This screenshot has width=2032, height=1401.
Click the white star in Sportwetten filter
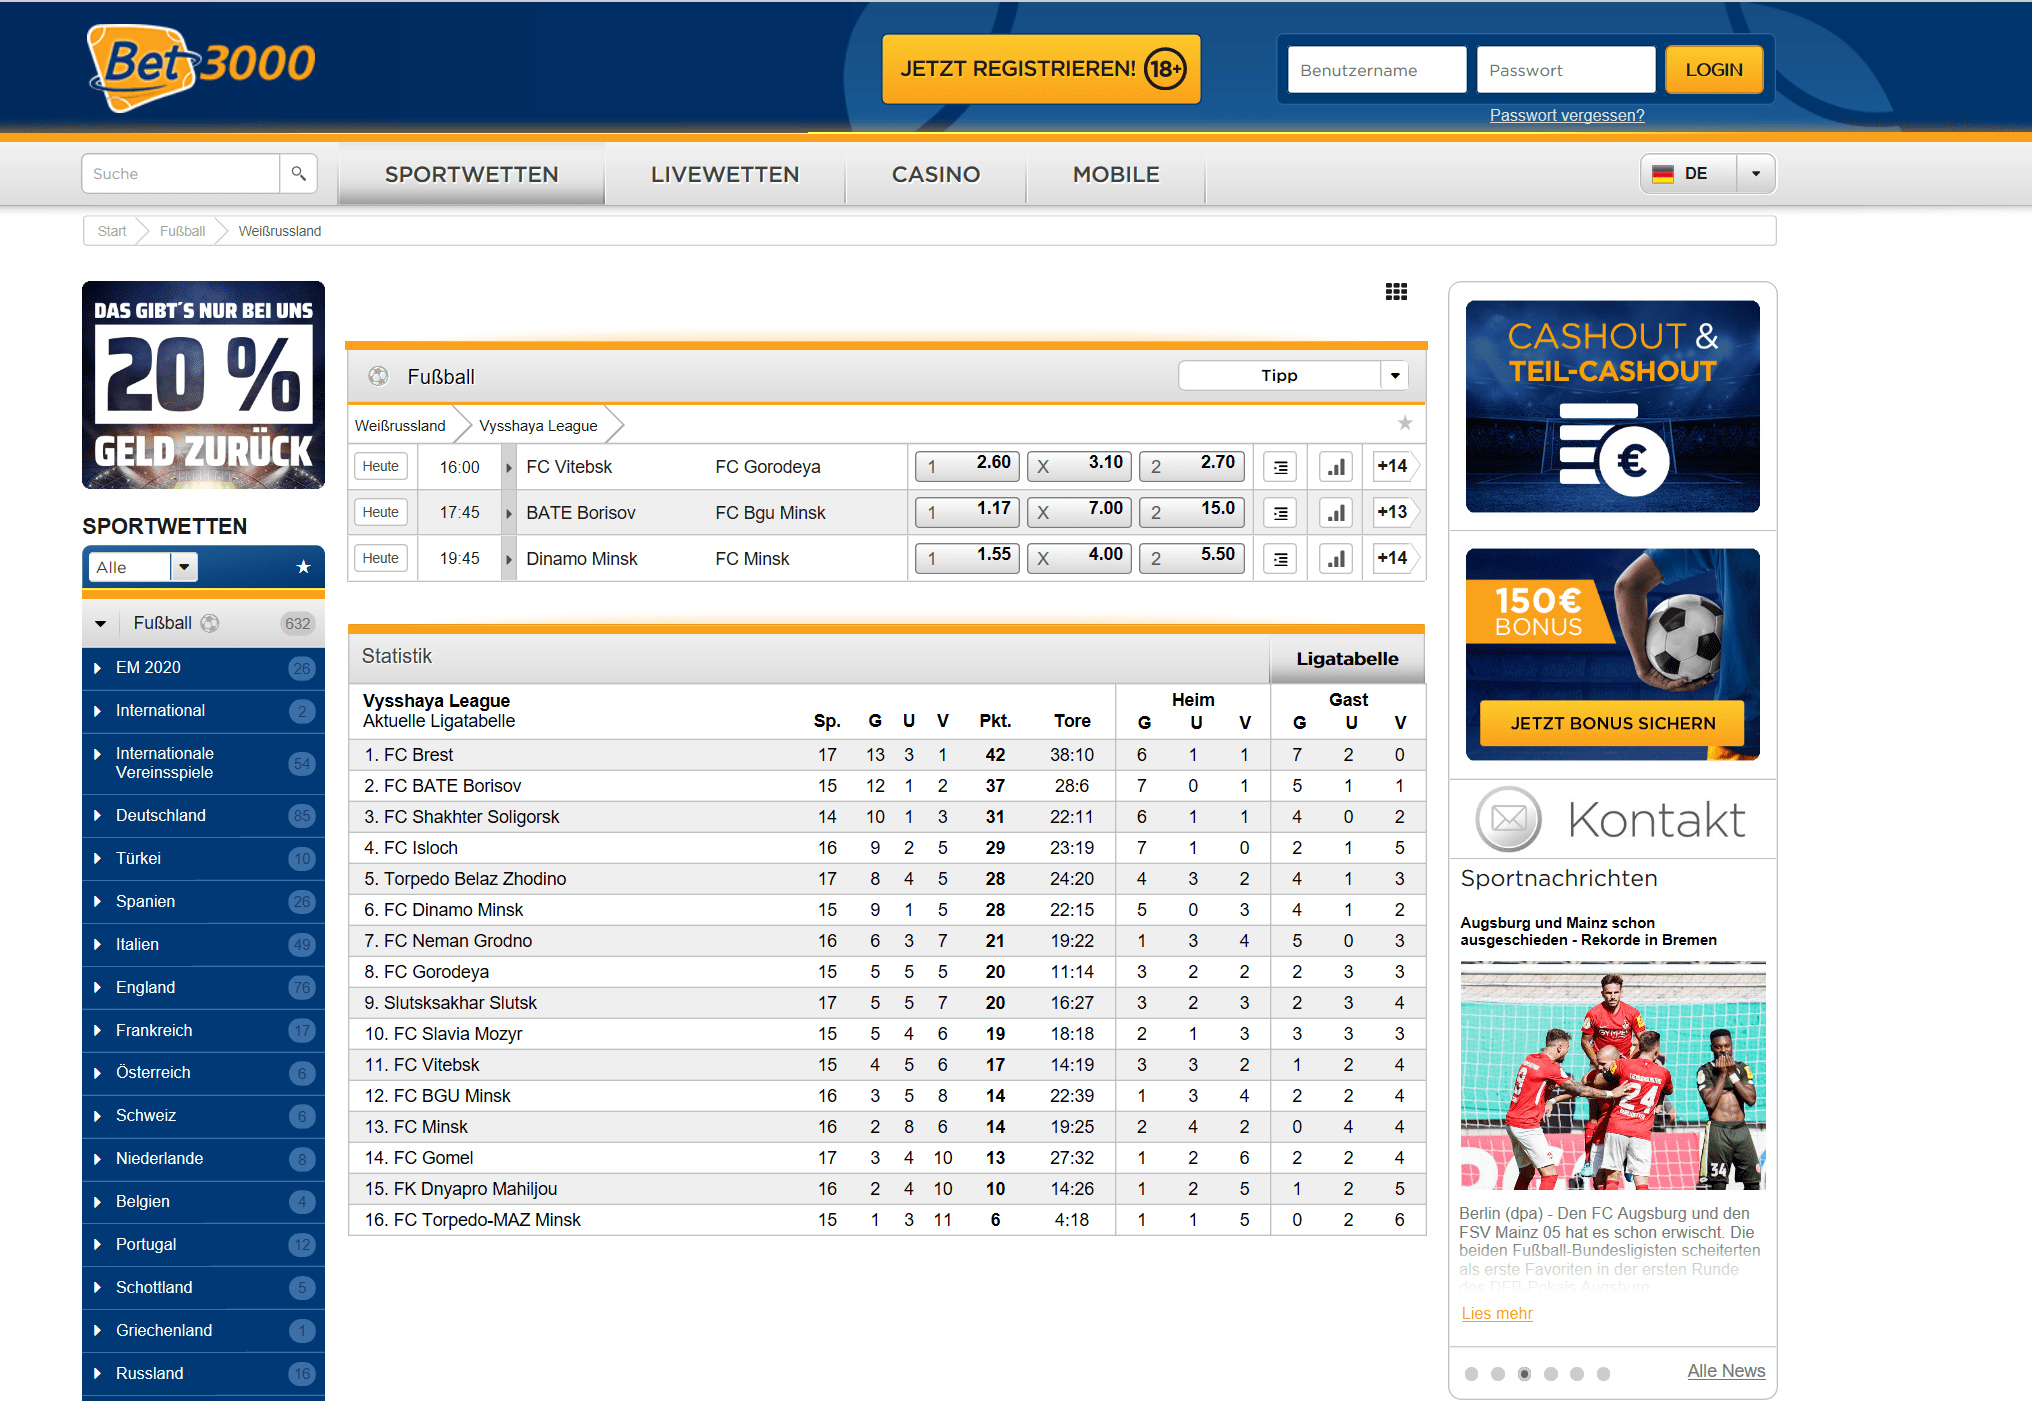(304, 567)
